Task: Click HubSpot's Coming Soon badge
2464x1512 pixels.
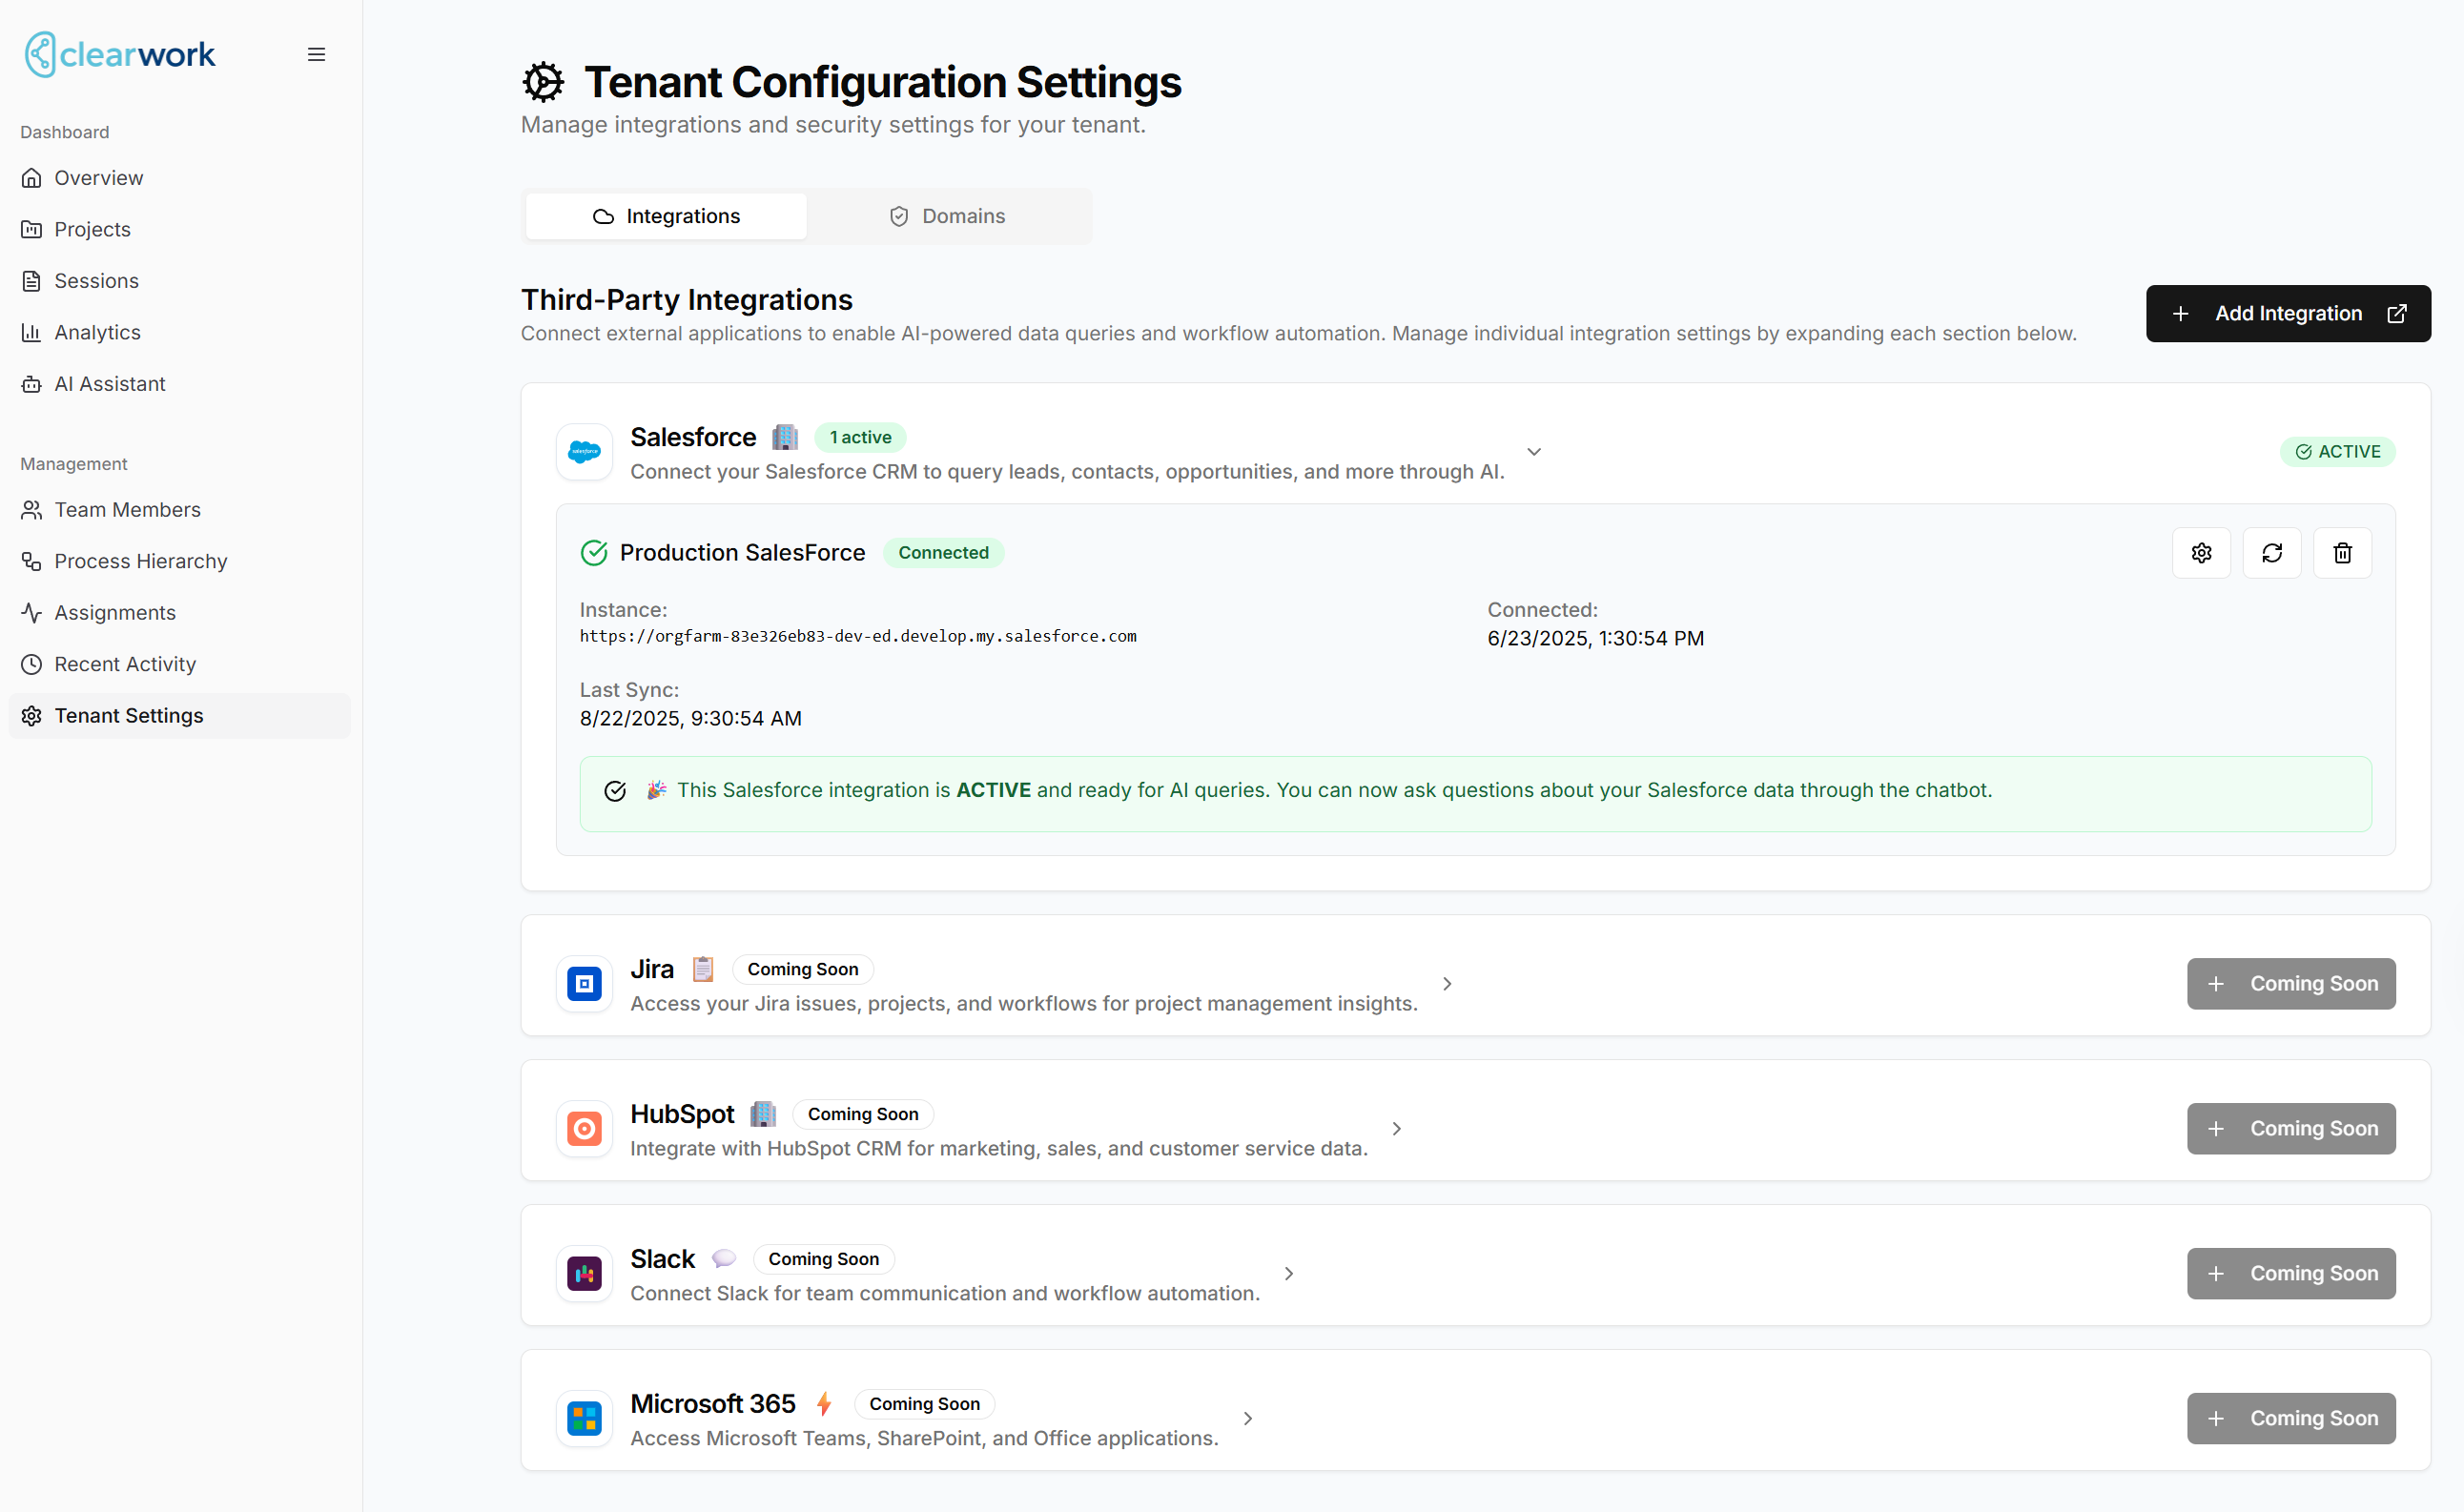Action: click(x=863, y=1115)
